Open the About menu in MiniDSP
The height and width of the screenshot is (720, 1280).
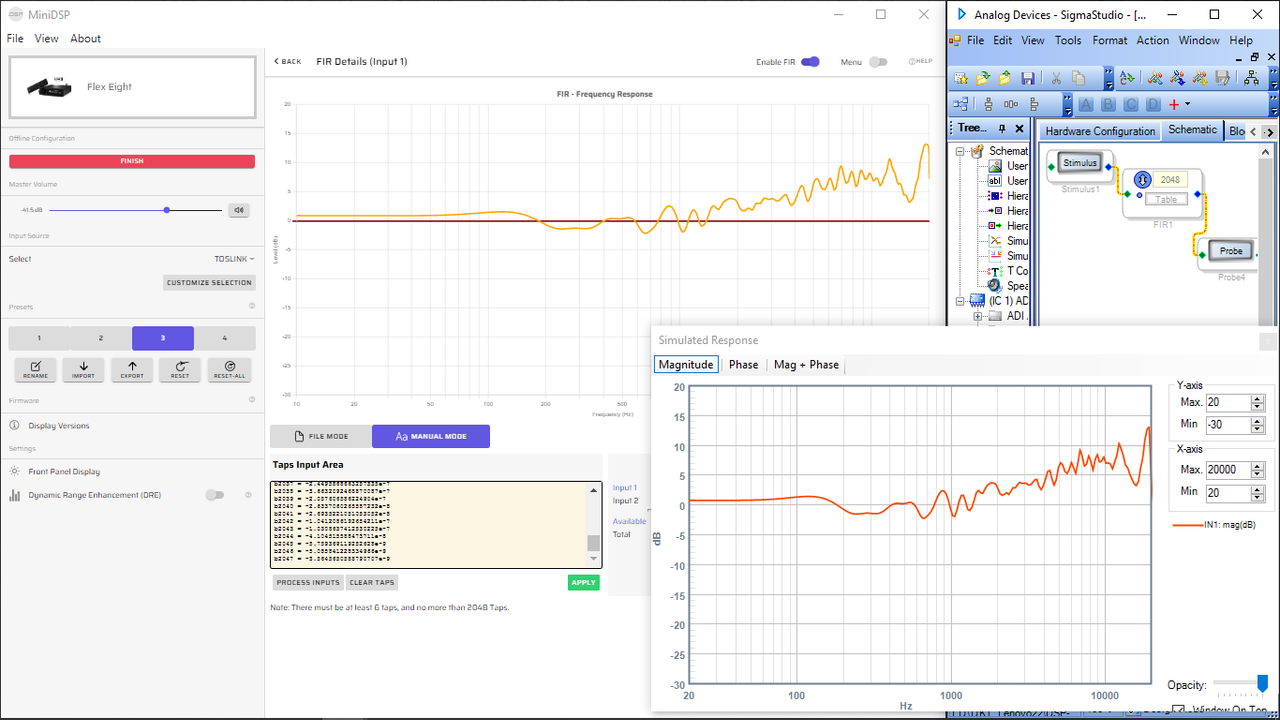85,38
